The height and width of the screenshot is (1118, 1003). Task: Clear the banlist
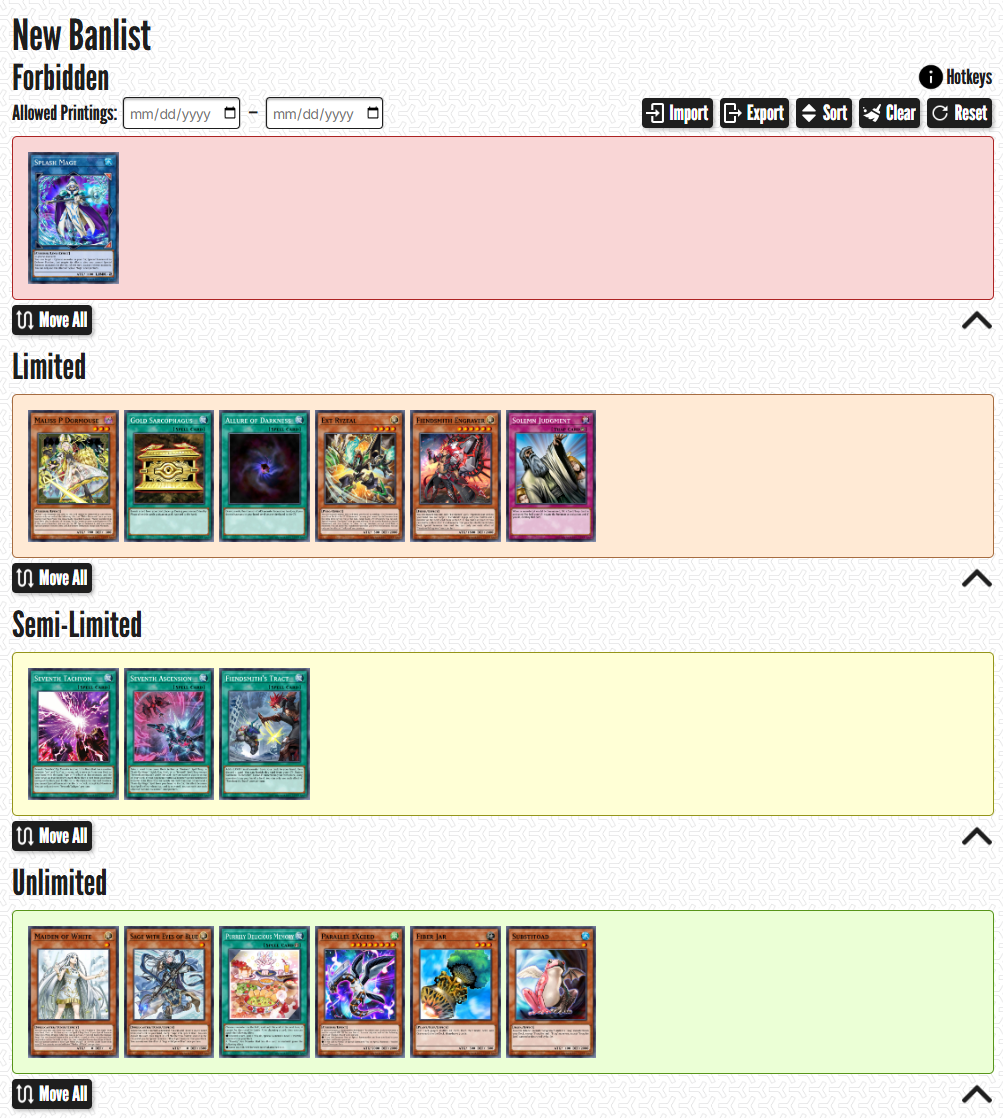[890, 113]
